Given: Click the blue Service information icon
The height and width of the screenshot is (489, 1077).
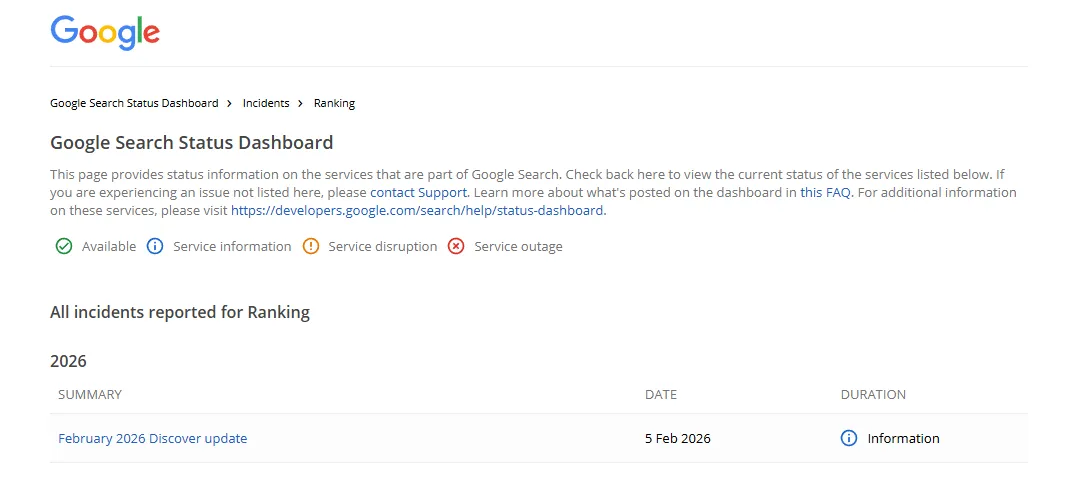Looking at the screenshot, I should [x=155, y=246].
